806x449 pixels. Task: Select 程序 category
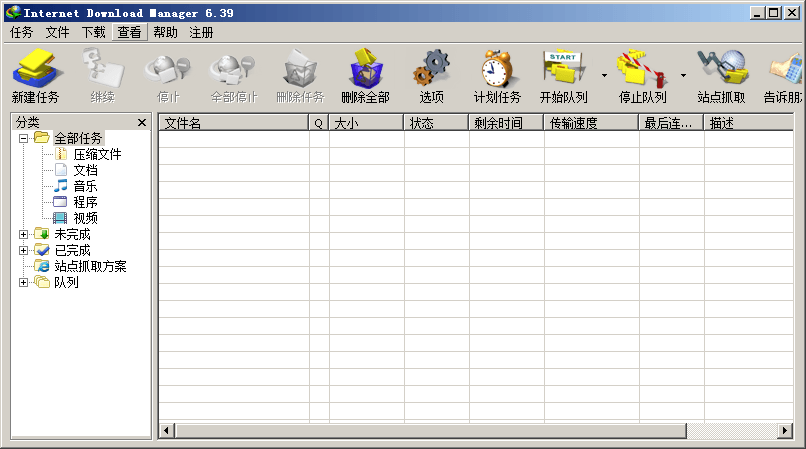click(x=85, y=202)
